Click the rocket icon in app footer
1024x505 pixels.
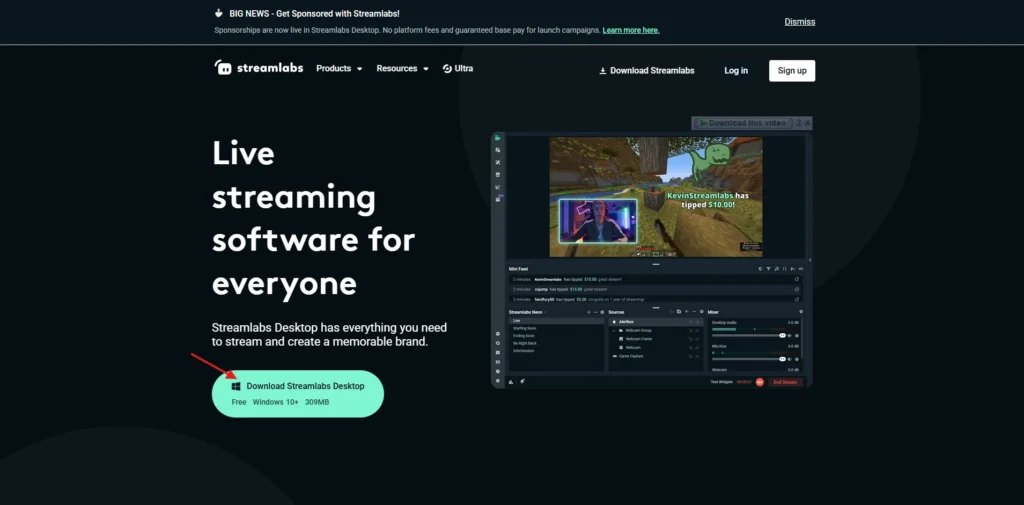pos(522,381)
